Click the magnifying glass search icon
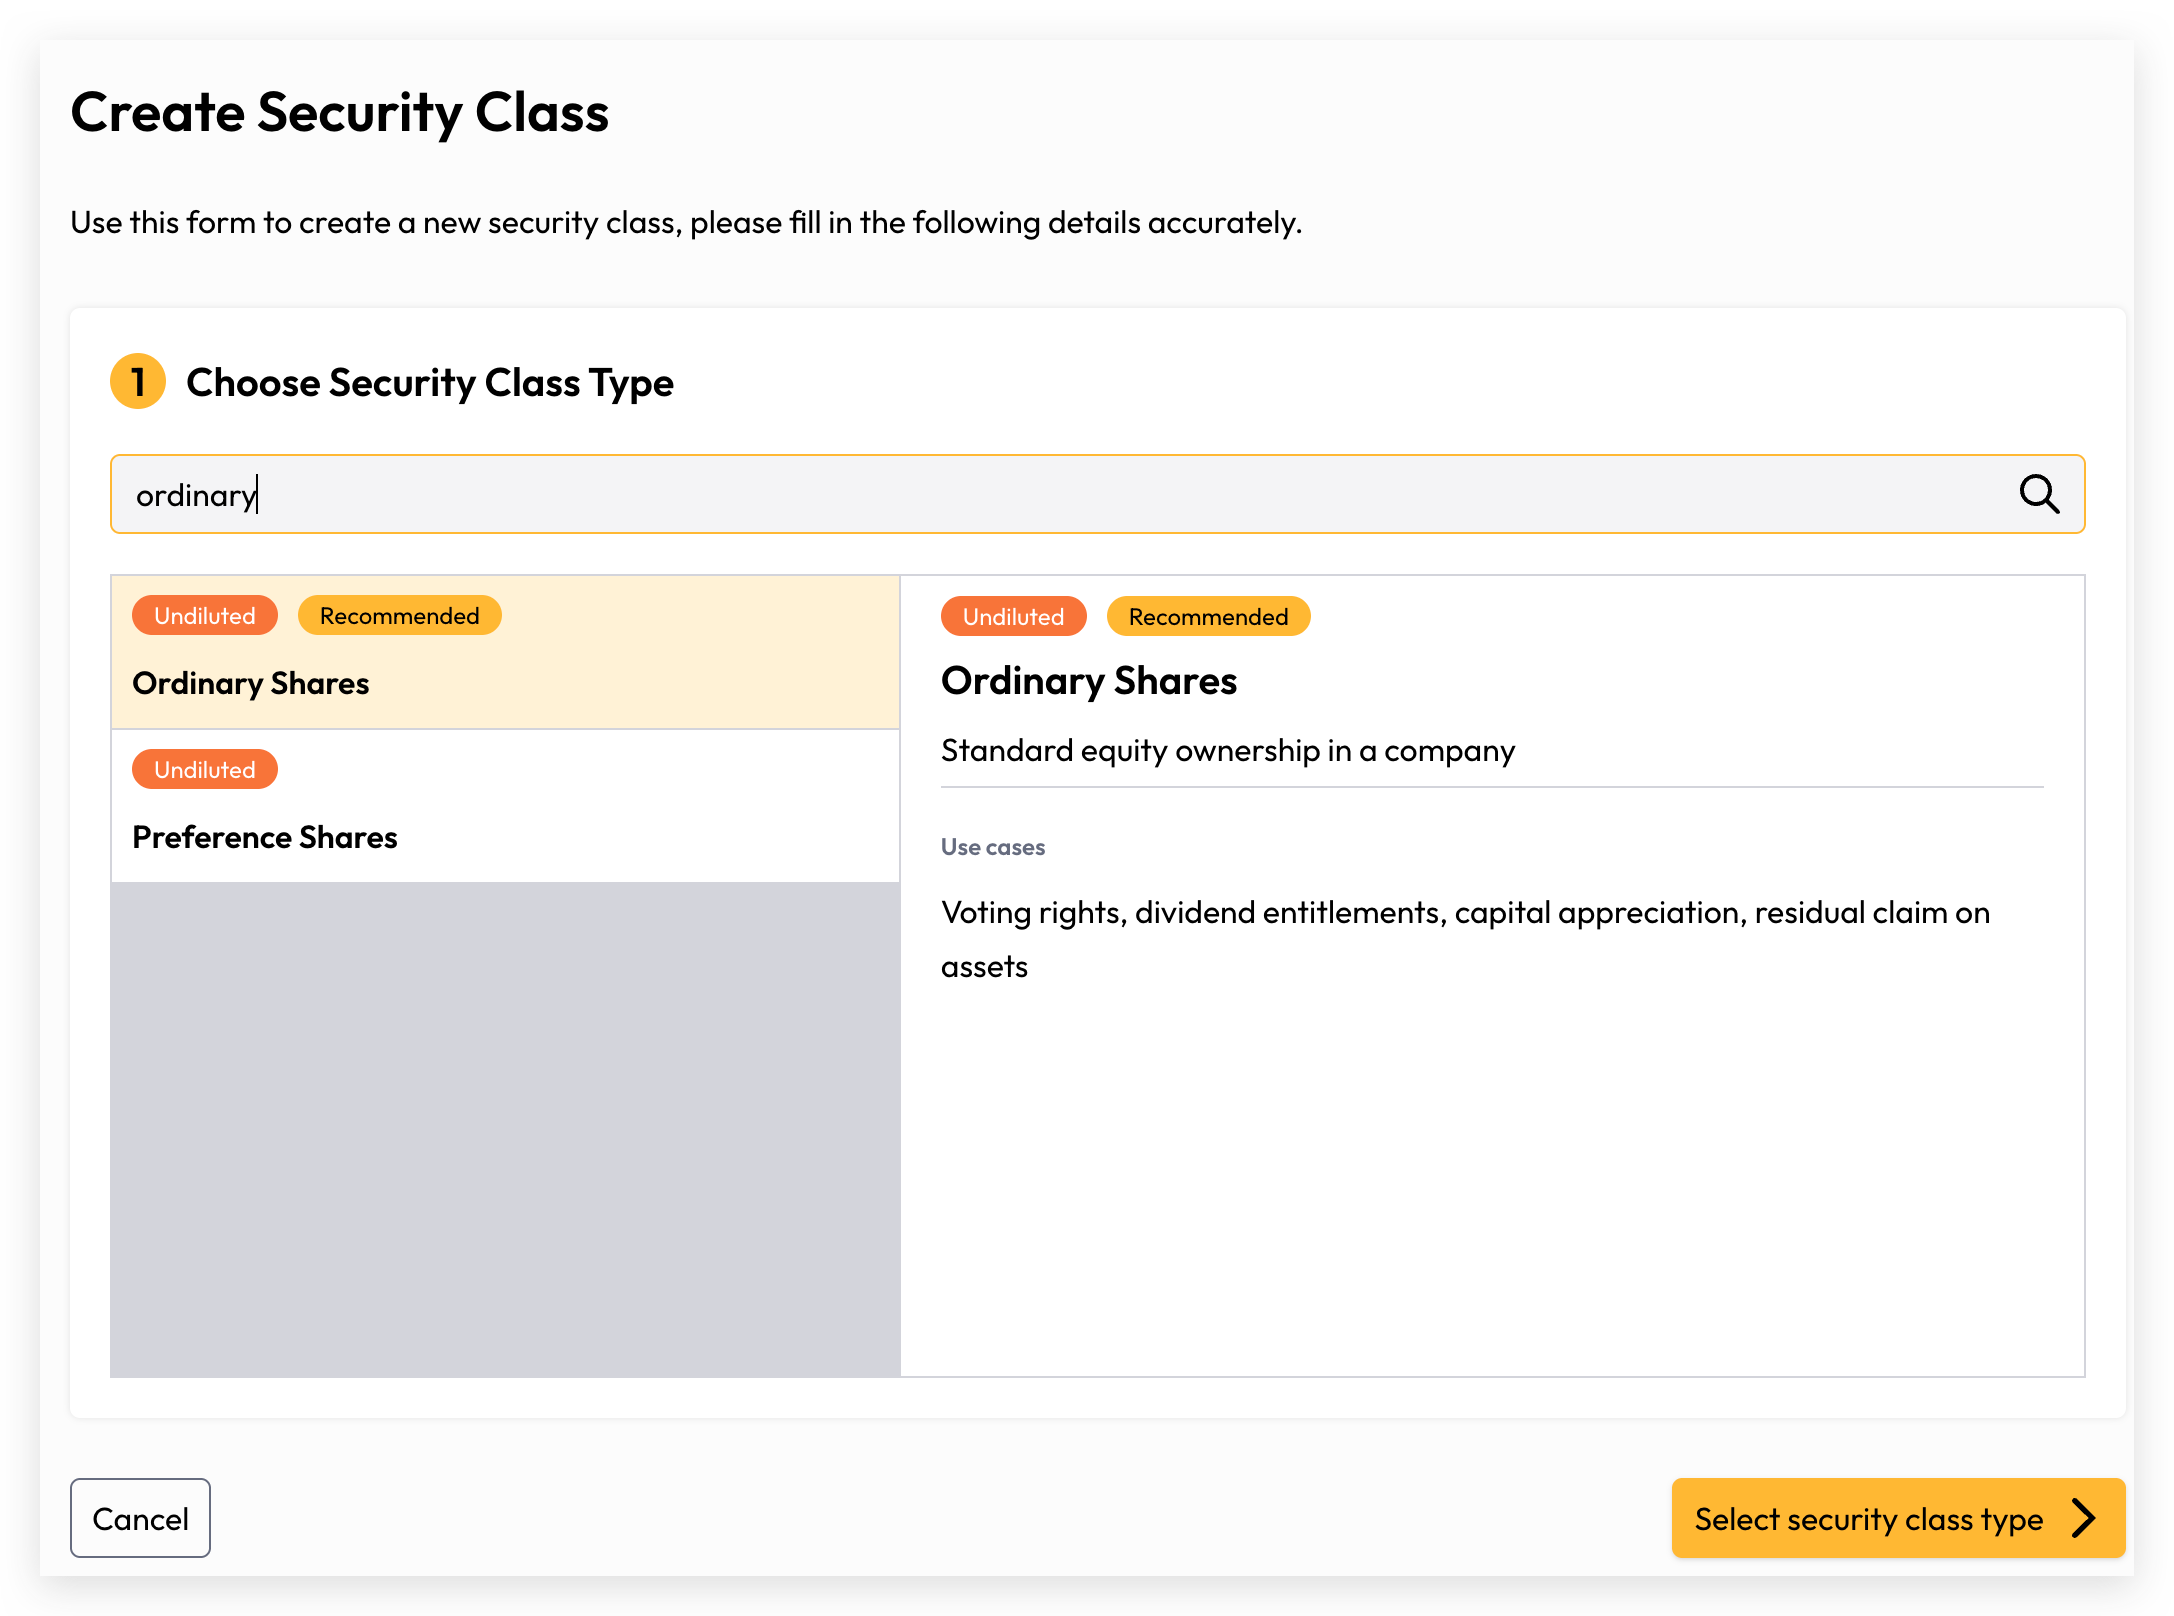 point(2039,494)
